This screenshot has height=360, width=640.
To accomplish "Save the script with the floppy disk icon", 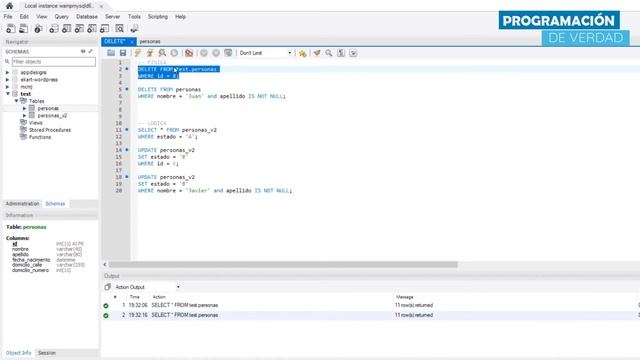I will tap(123, 53).
